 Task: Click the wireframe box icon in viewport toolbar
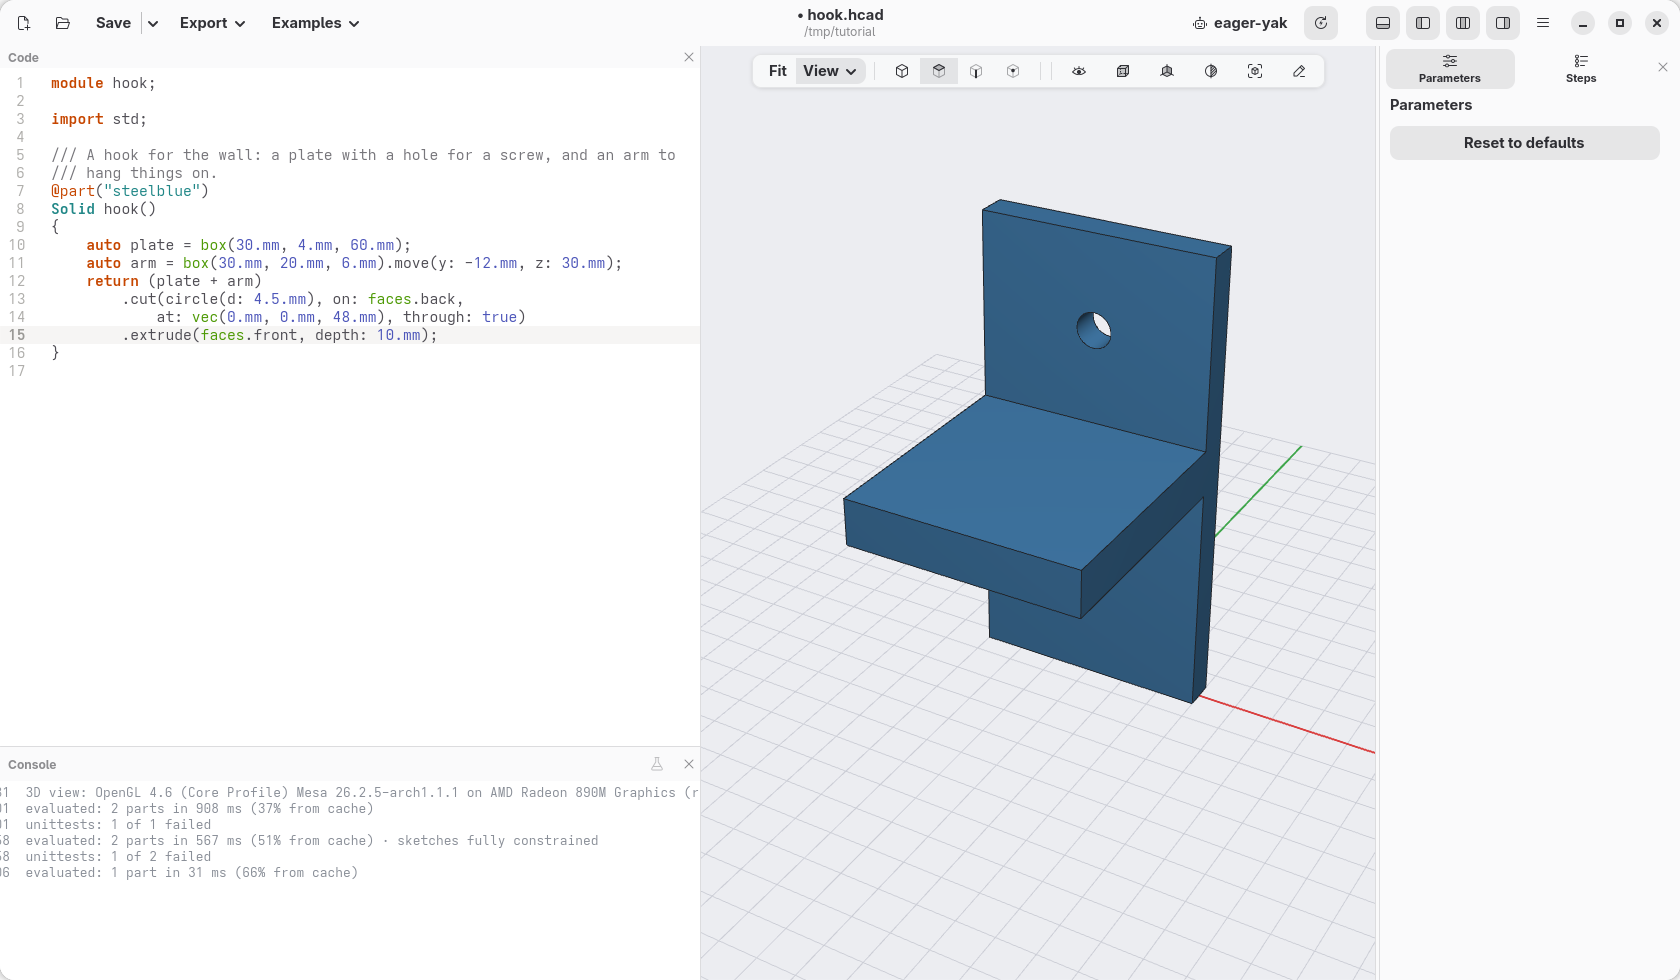[1123, 71]
